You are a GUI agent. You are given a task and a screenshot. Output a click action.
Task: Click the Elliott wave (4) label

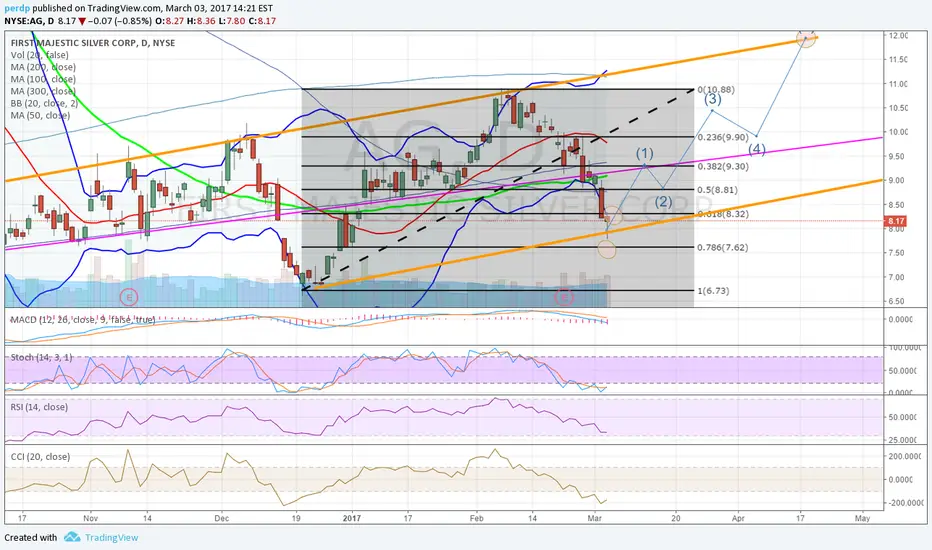pyautogui.click(x=757, y=149)
